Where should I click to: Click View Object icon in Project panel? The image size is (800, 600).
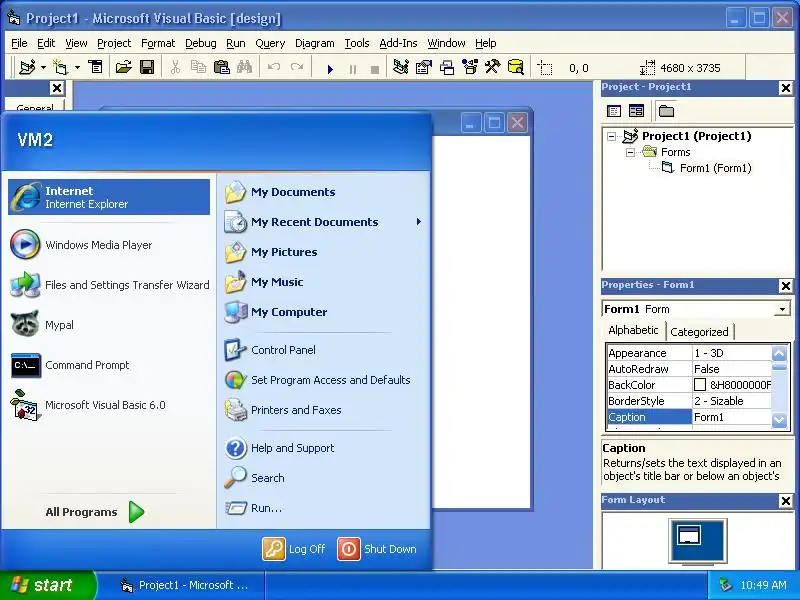636,111
